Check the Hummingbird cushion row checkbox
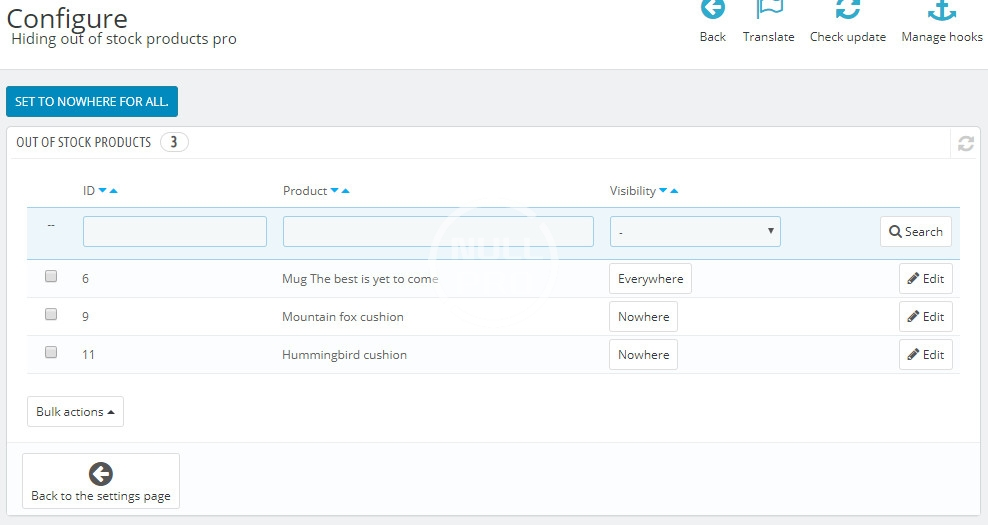 51,353
